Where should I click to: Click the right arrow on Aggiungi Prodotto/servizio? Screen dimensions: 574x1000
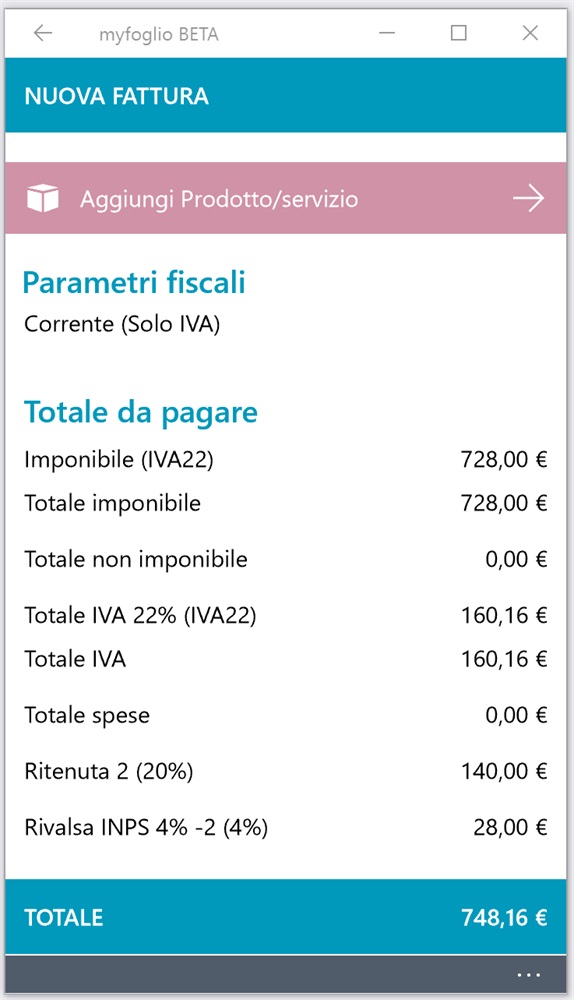point(528,198)
